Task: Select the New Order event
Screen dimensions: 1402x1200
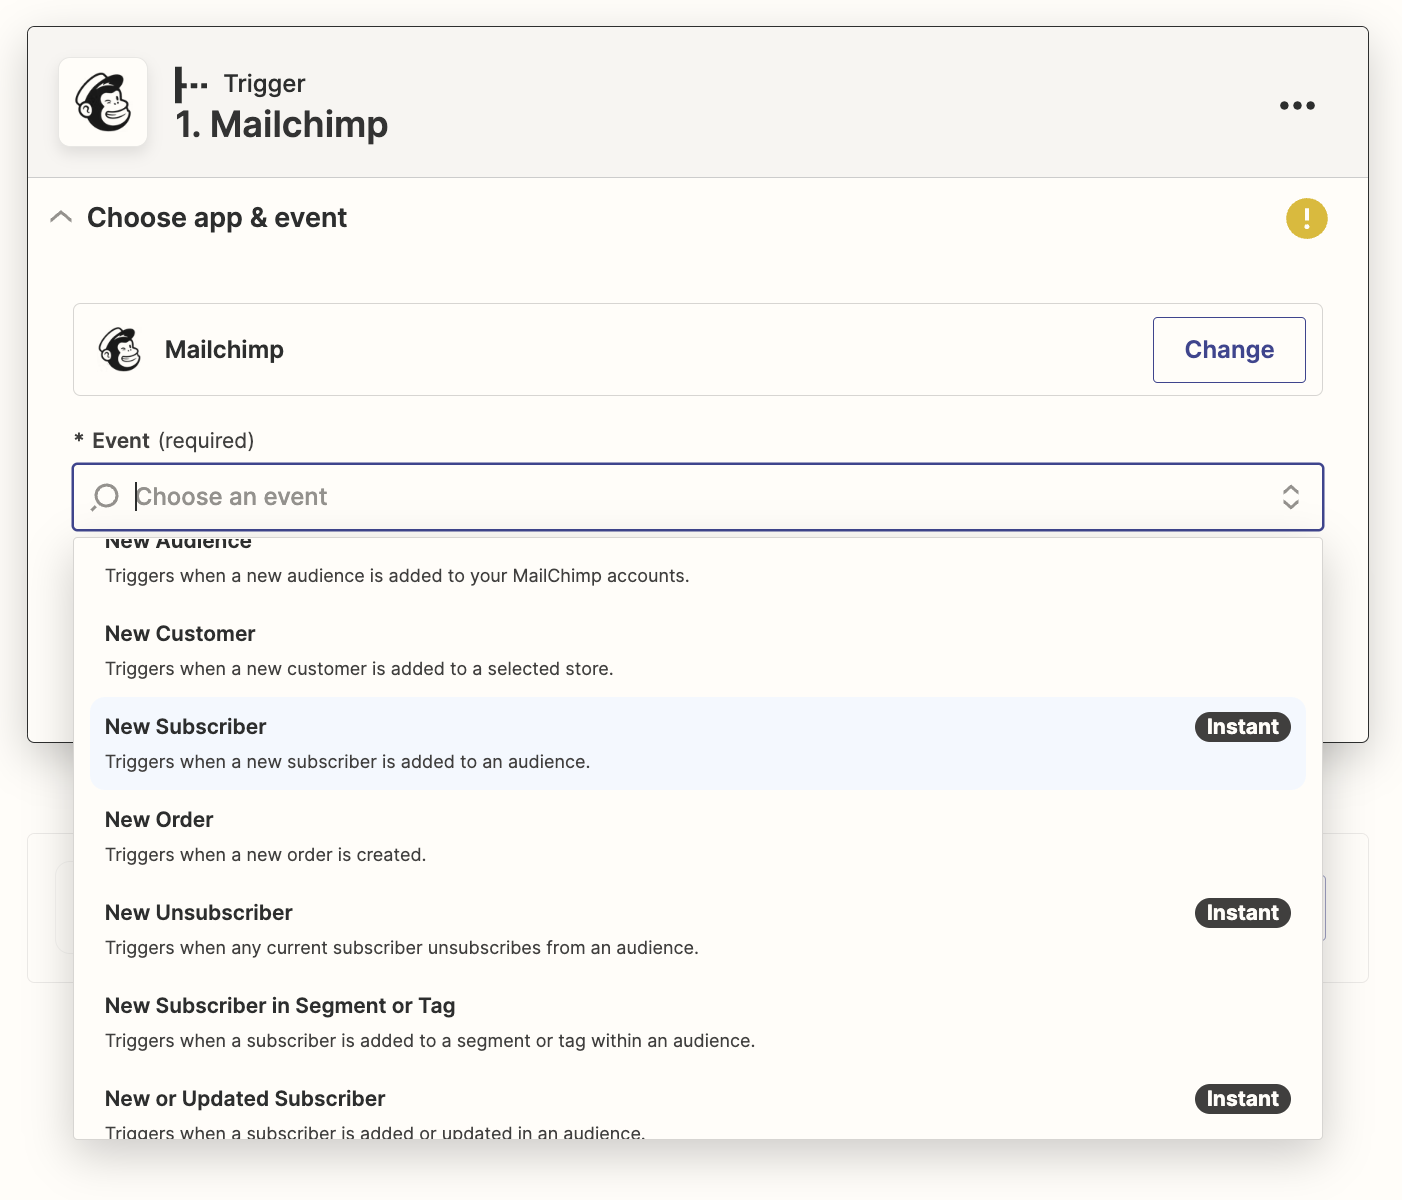Action: click(698, 836)
